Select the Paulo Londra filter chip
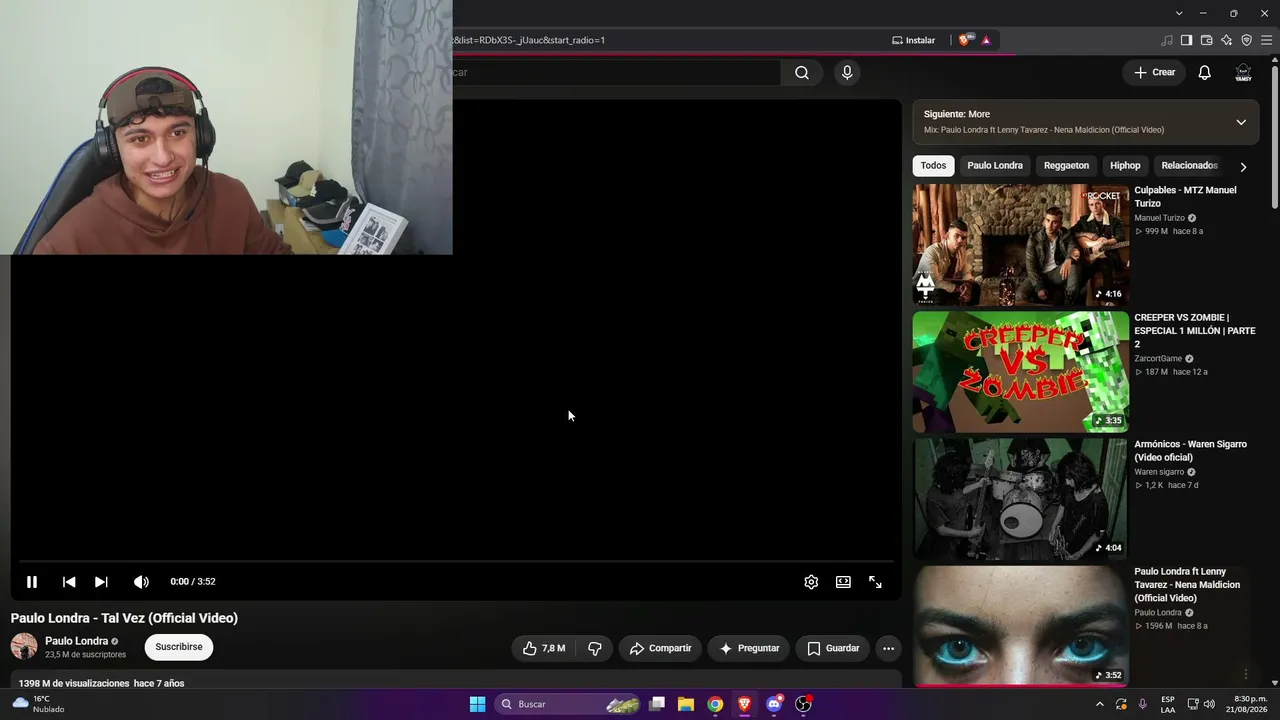1280x720 pixels. pyautogui.click(x=995, y=166)
